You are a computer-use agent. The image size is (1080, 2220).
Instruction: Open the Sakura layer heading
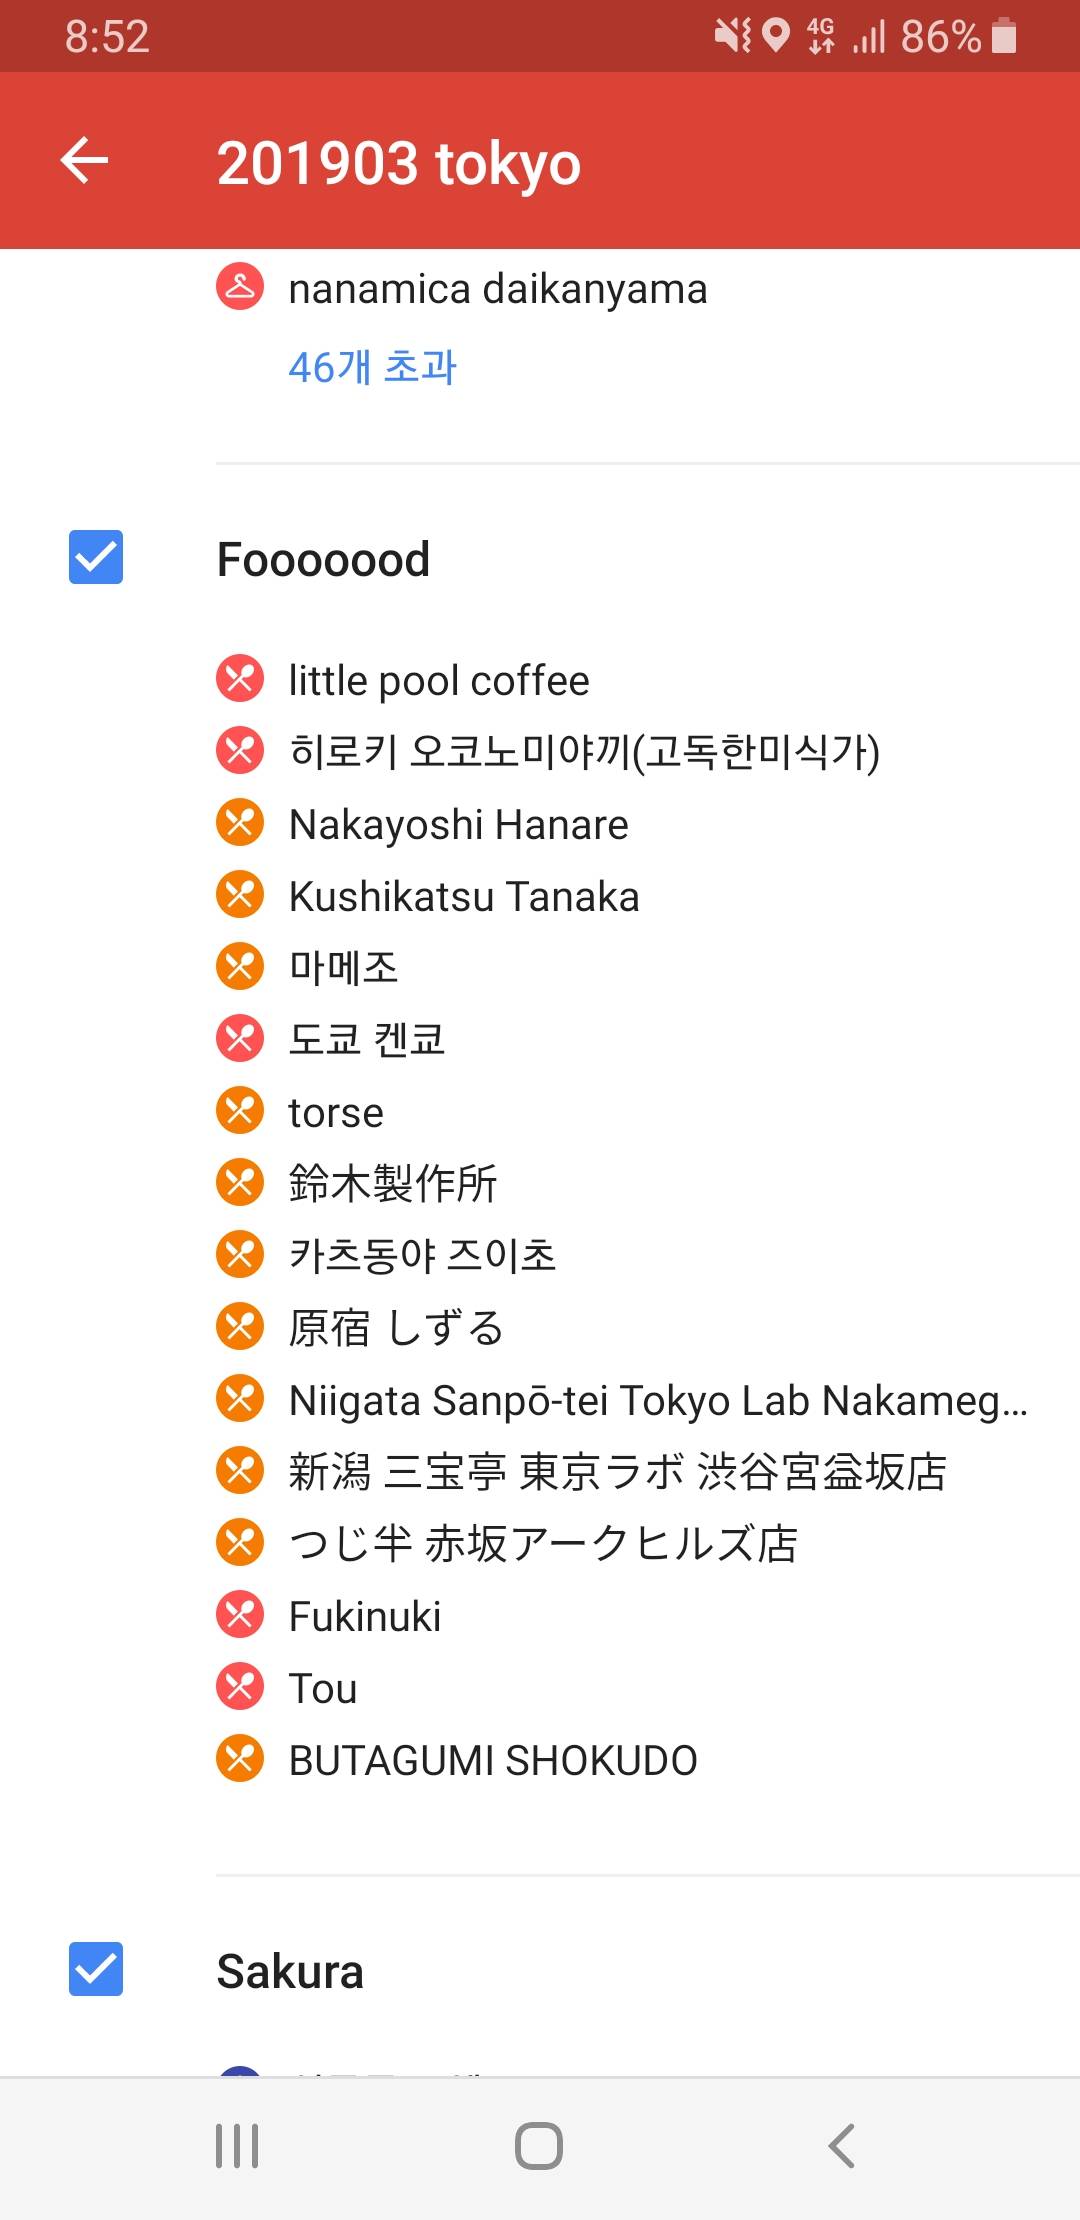pyautogui.click(x=290, y=1971)
